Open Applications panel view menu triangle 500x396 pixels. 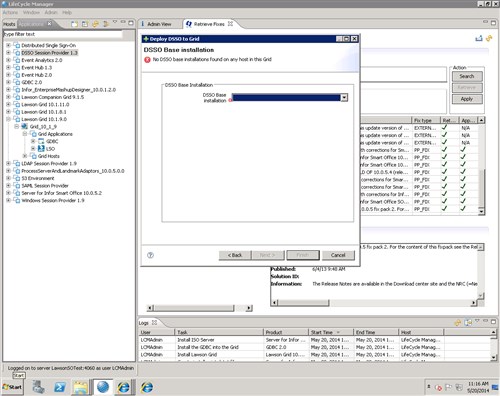tap(115, 22)
